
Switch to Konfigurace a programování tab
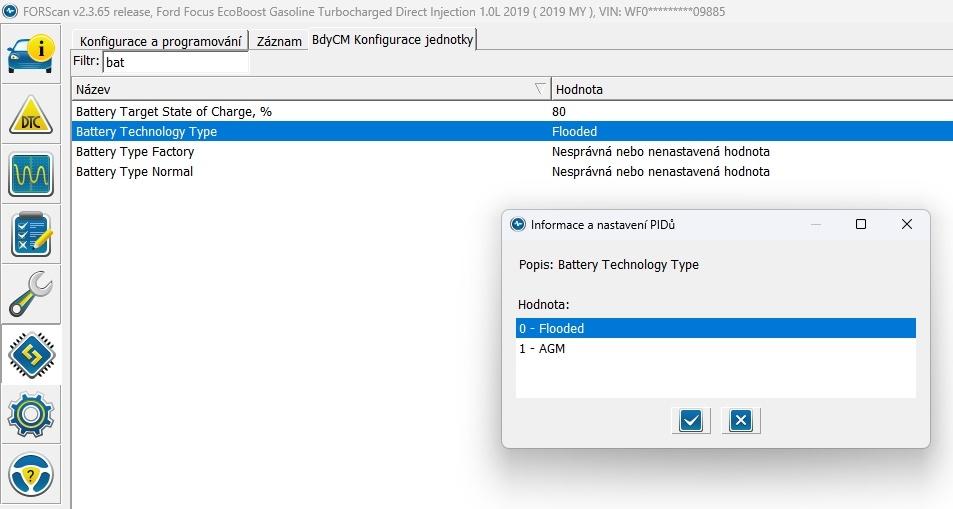click(x=160, y=41)
